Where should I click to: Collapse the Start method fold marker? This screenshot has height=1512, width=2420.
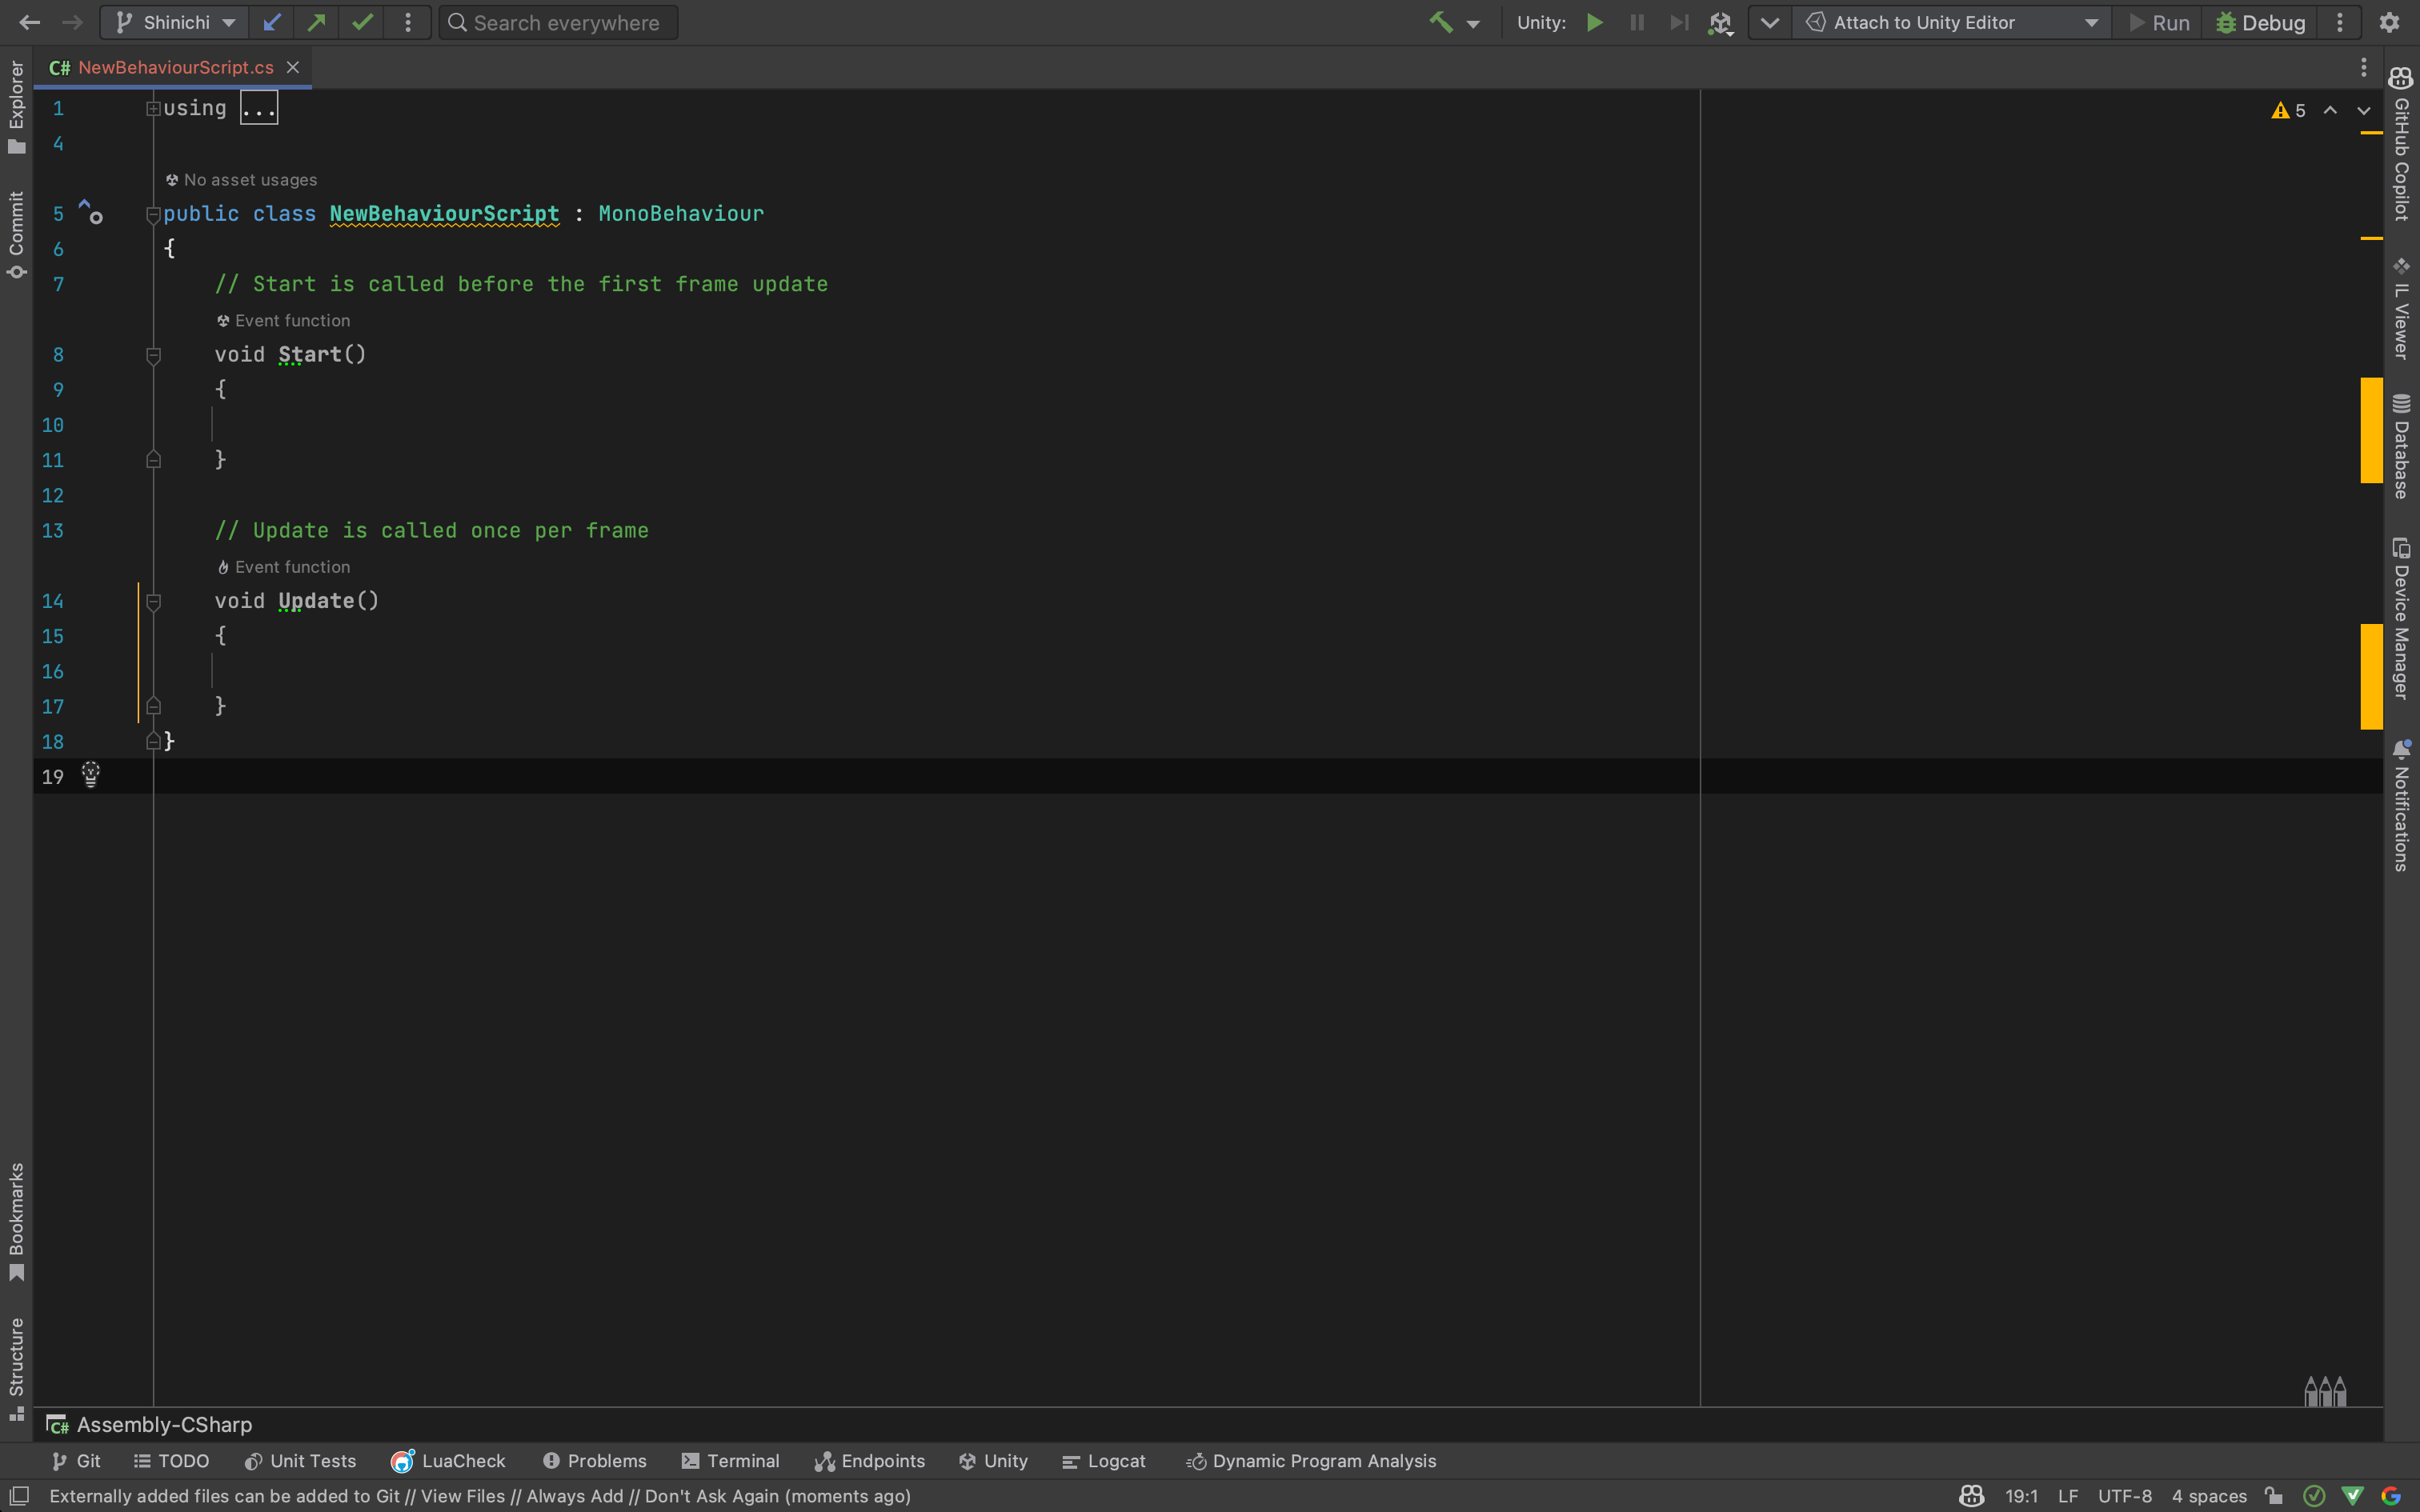point(153,355)
